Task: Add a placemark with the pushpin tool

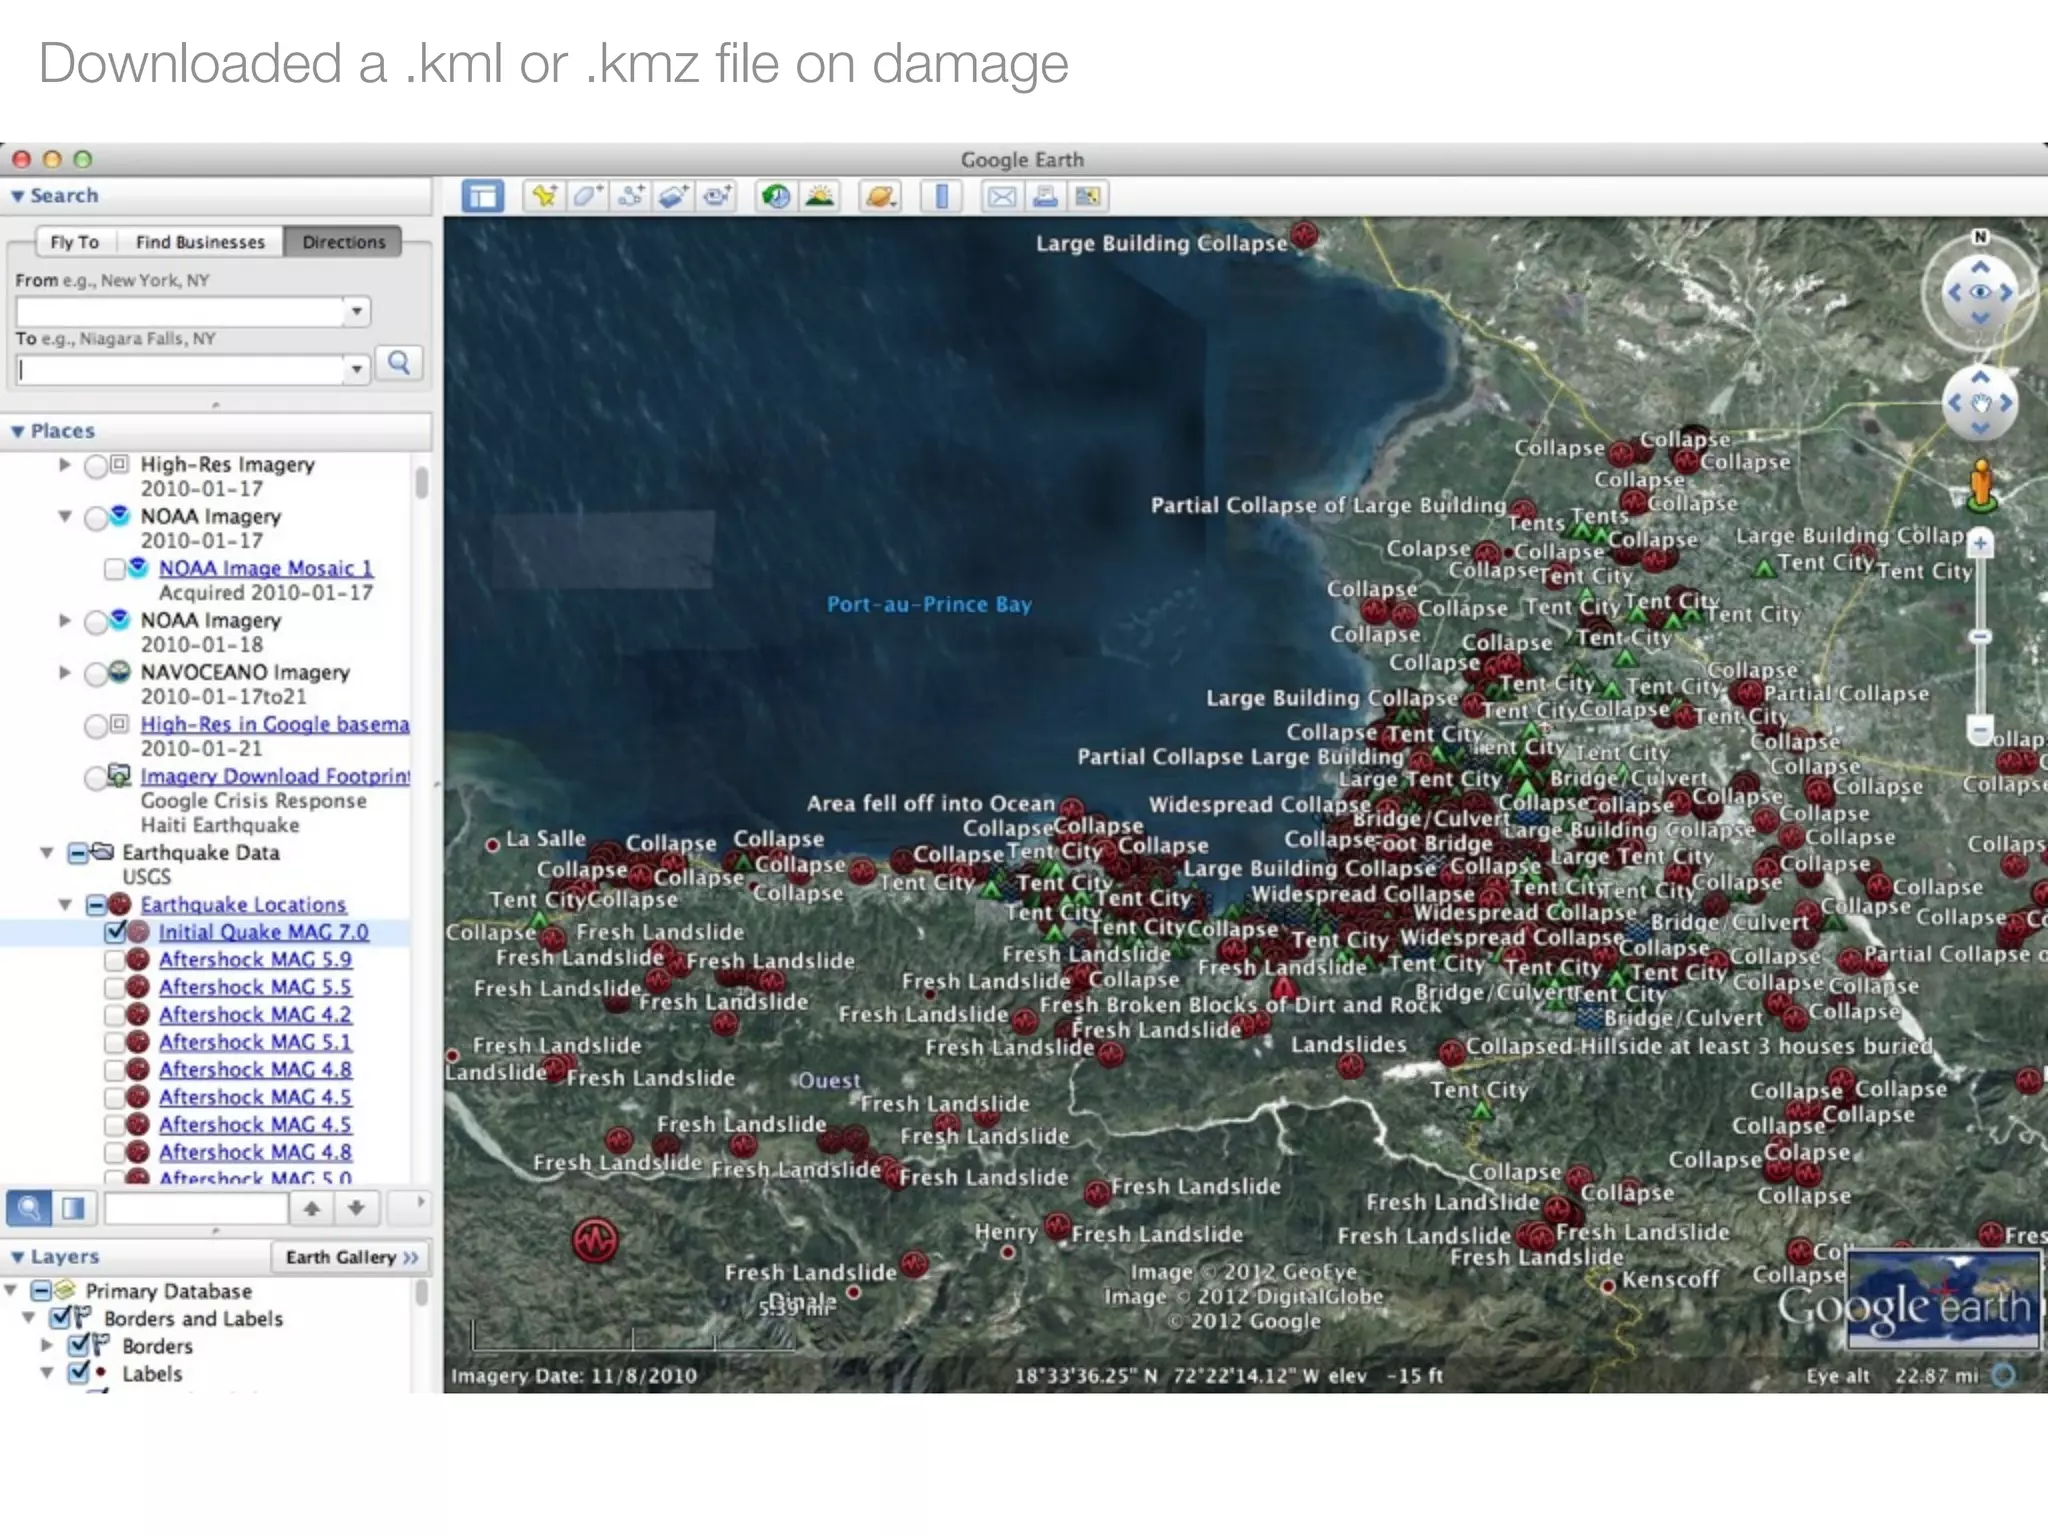Action: click(x=544, y=196)
